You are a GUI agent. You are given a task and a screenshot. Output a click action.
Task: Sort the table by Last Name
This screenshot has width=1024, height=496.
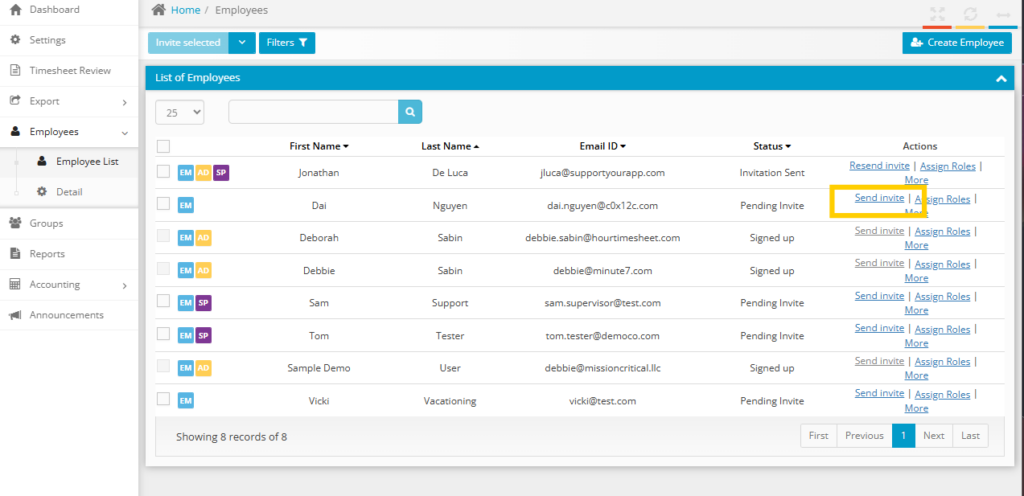(x=450, y=146)
